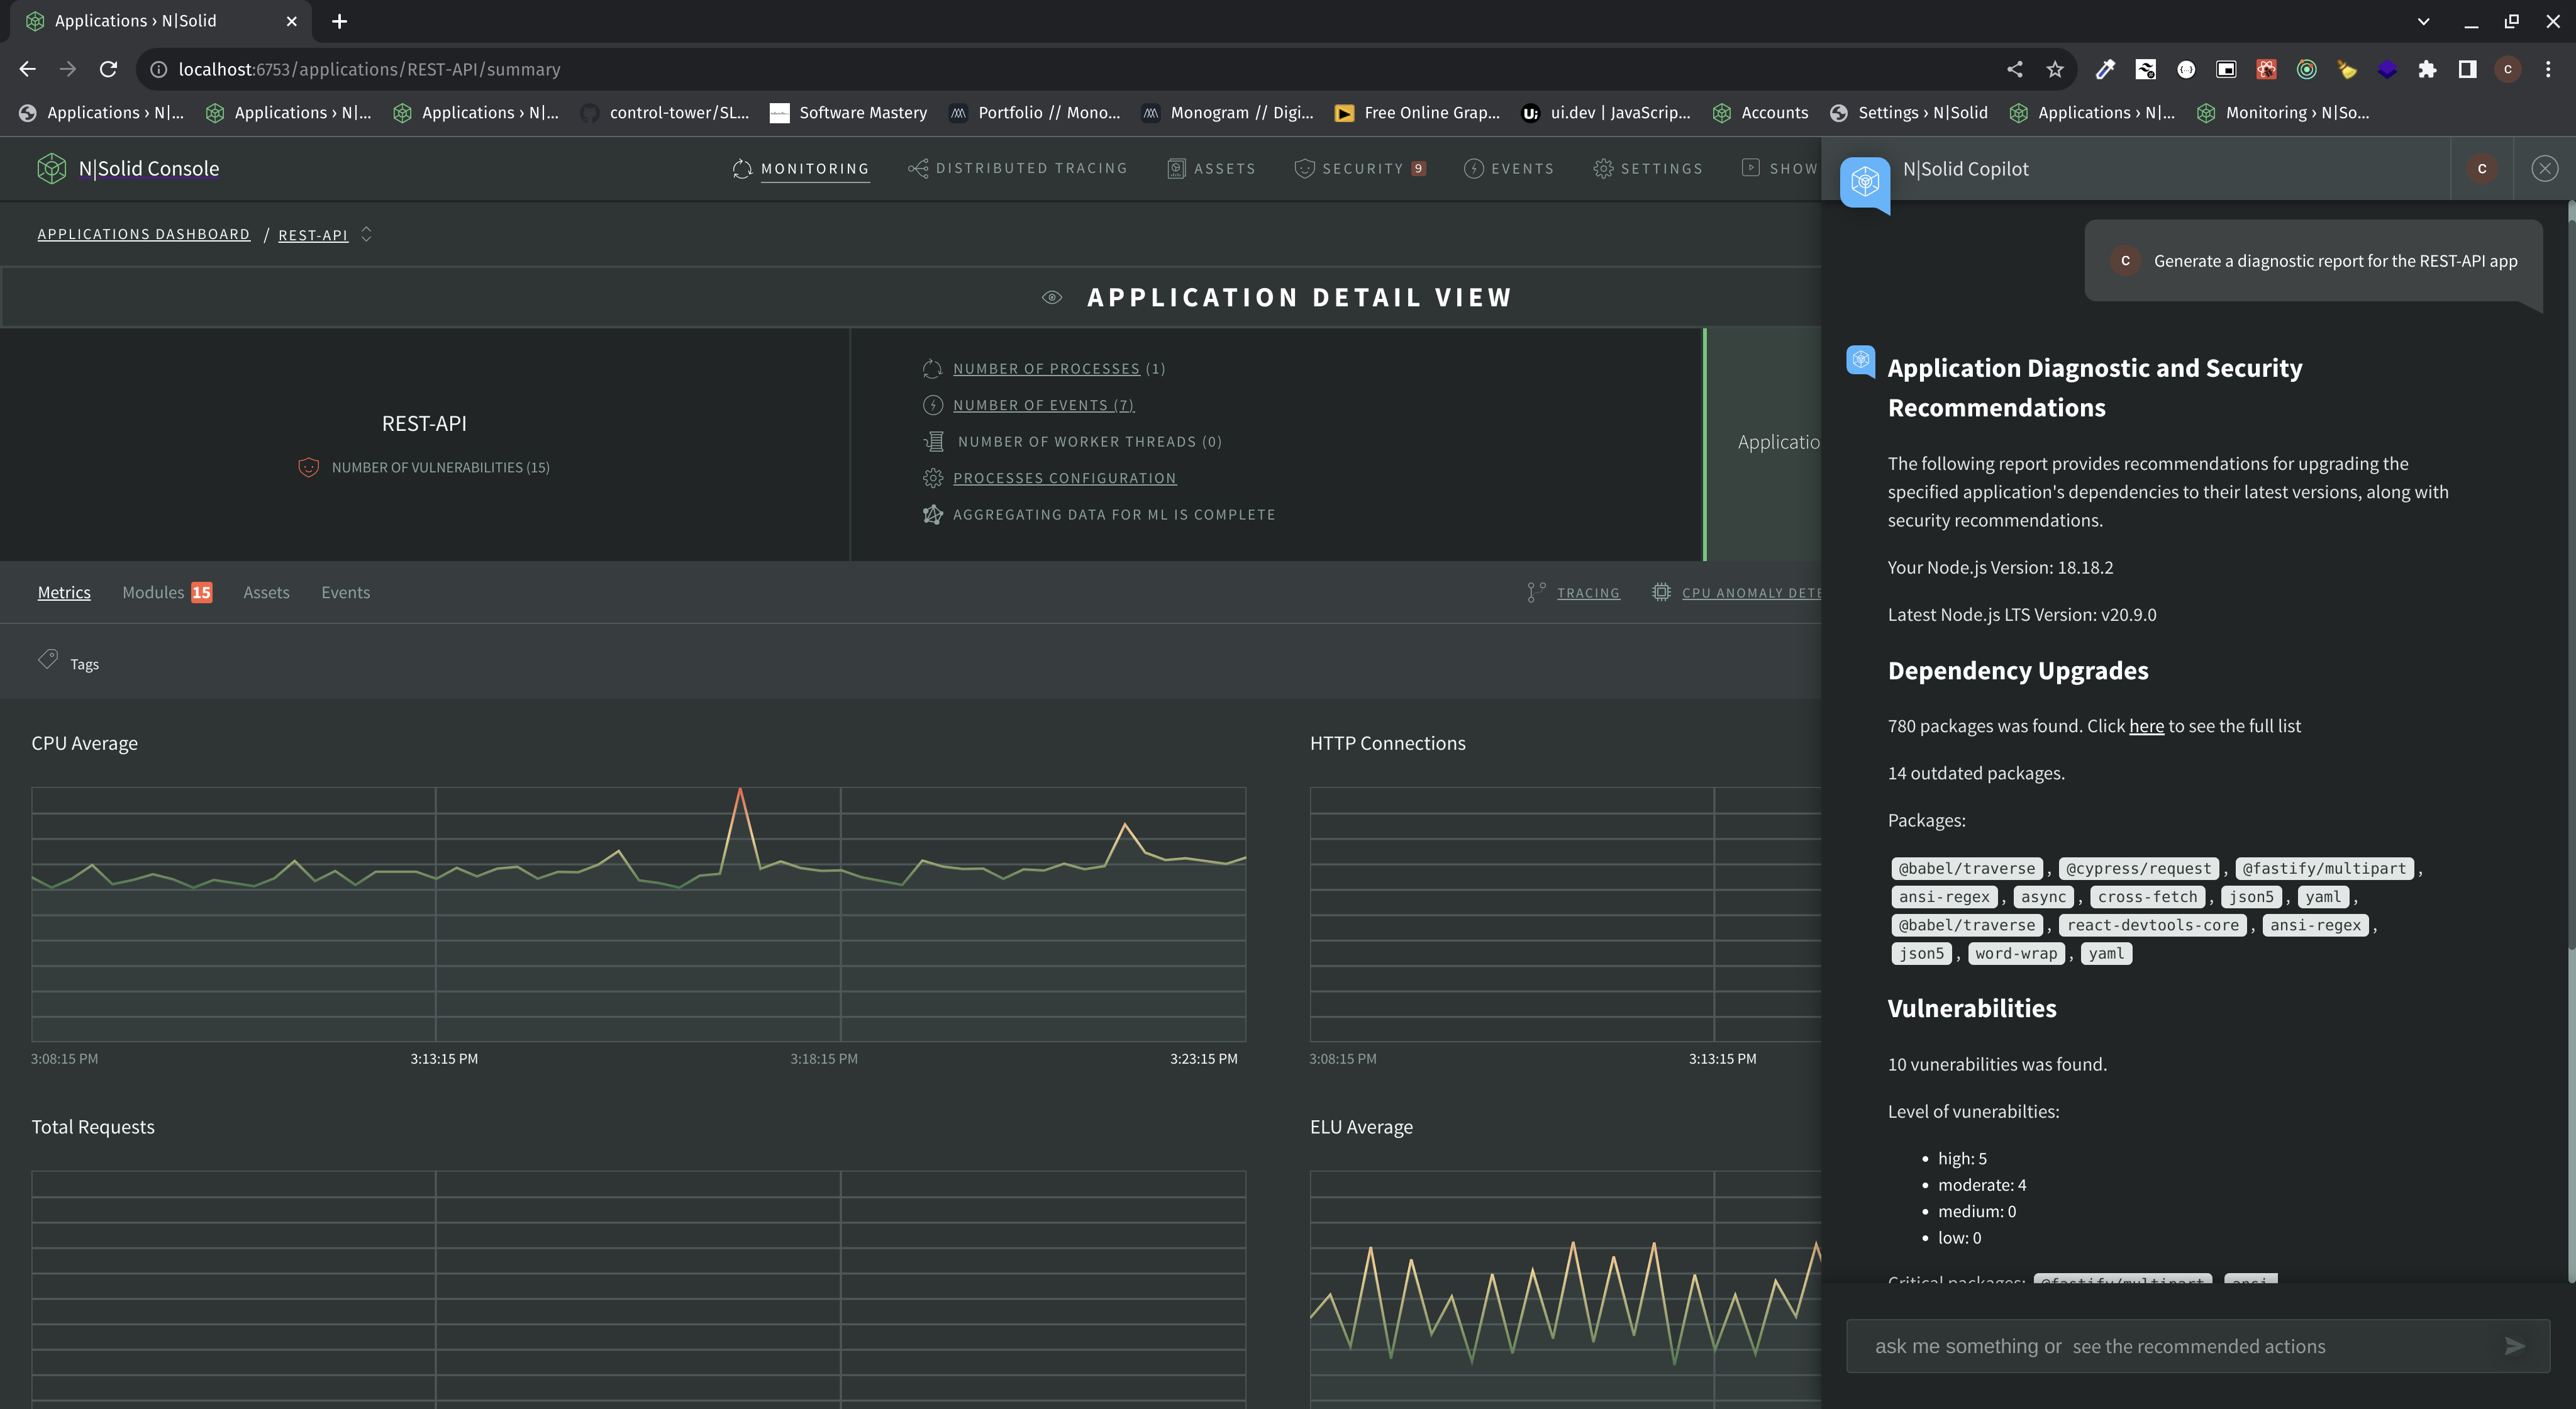Click the Number of Events link

pos(1043,405)
